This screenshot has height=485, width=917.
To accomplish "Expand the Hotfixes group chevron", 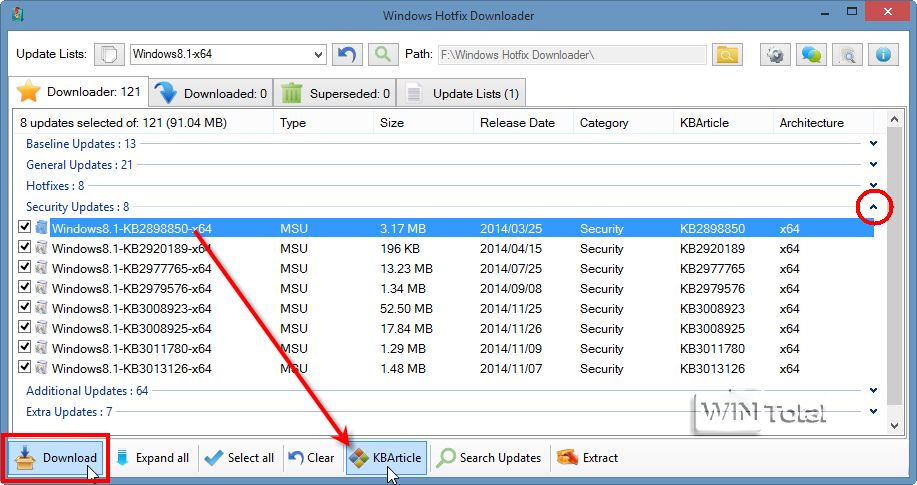I will [873, 185].
